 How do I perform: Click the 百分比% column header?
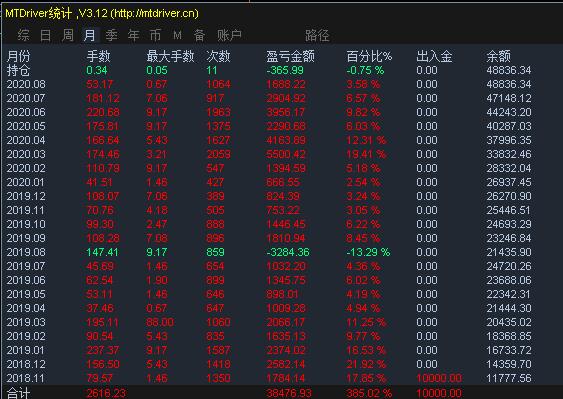pyautogui.click(x=369, y=56)
